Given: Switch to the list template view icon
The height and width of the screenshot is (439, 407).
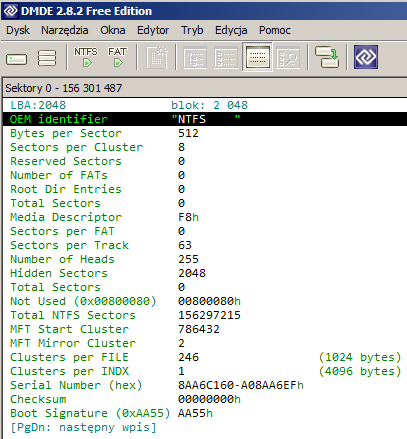Looking at the screenshot, I should pos(226,58).
